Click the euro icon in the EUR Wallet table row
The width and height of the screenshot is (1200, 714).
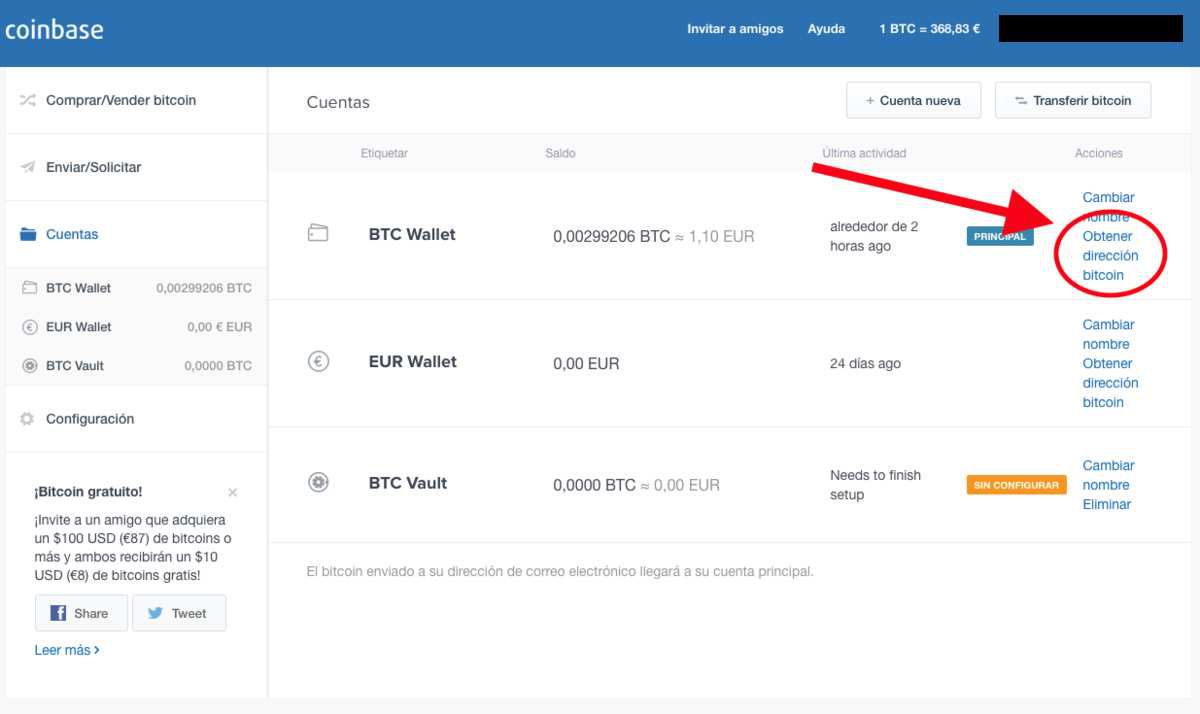coord(318,362)
